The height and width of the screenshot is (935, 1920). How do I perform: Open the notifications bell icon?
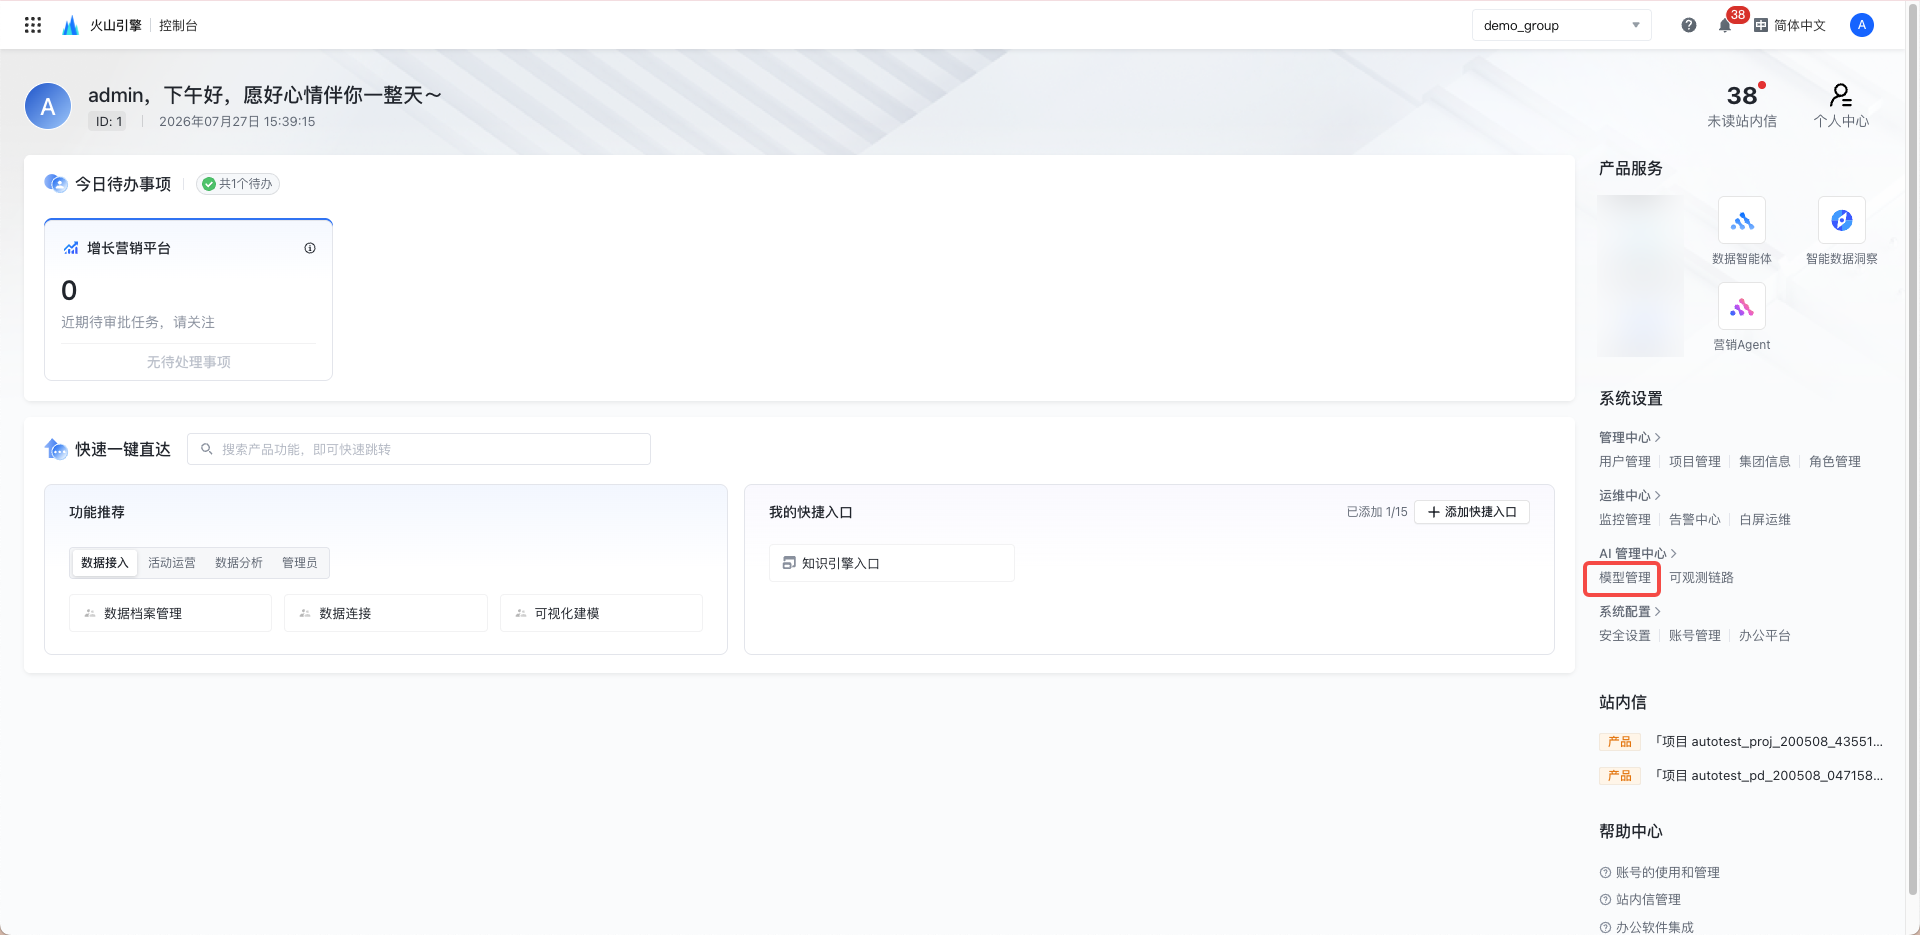1725,25
